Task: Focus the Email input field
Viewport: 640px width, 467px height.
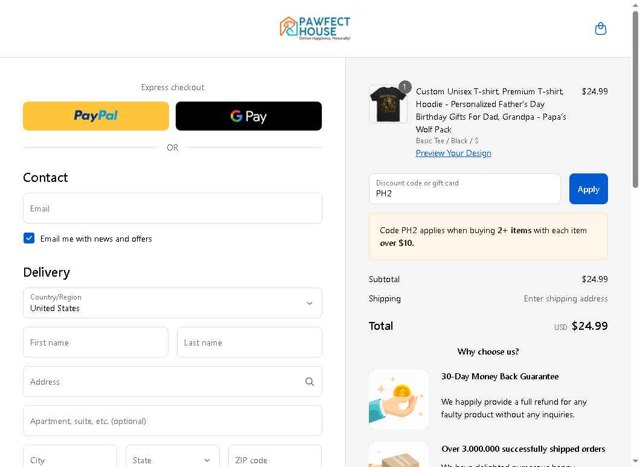Action: point(173,209)
